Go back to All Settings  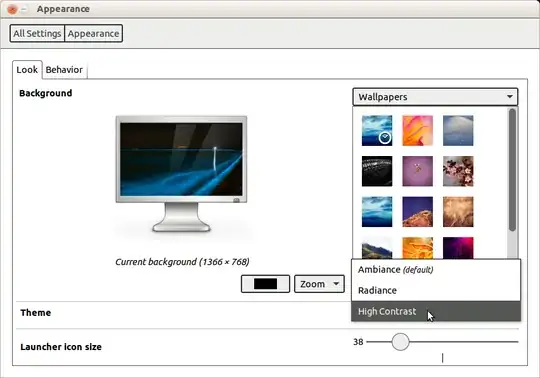click(37, 33)
